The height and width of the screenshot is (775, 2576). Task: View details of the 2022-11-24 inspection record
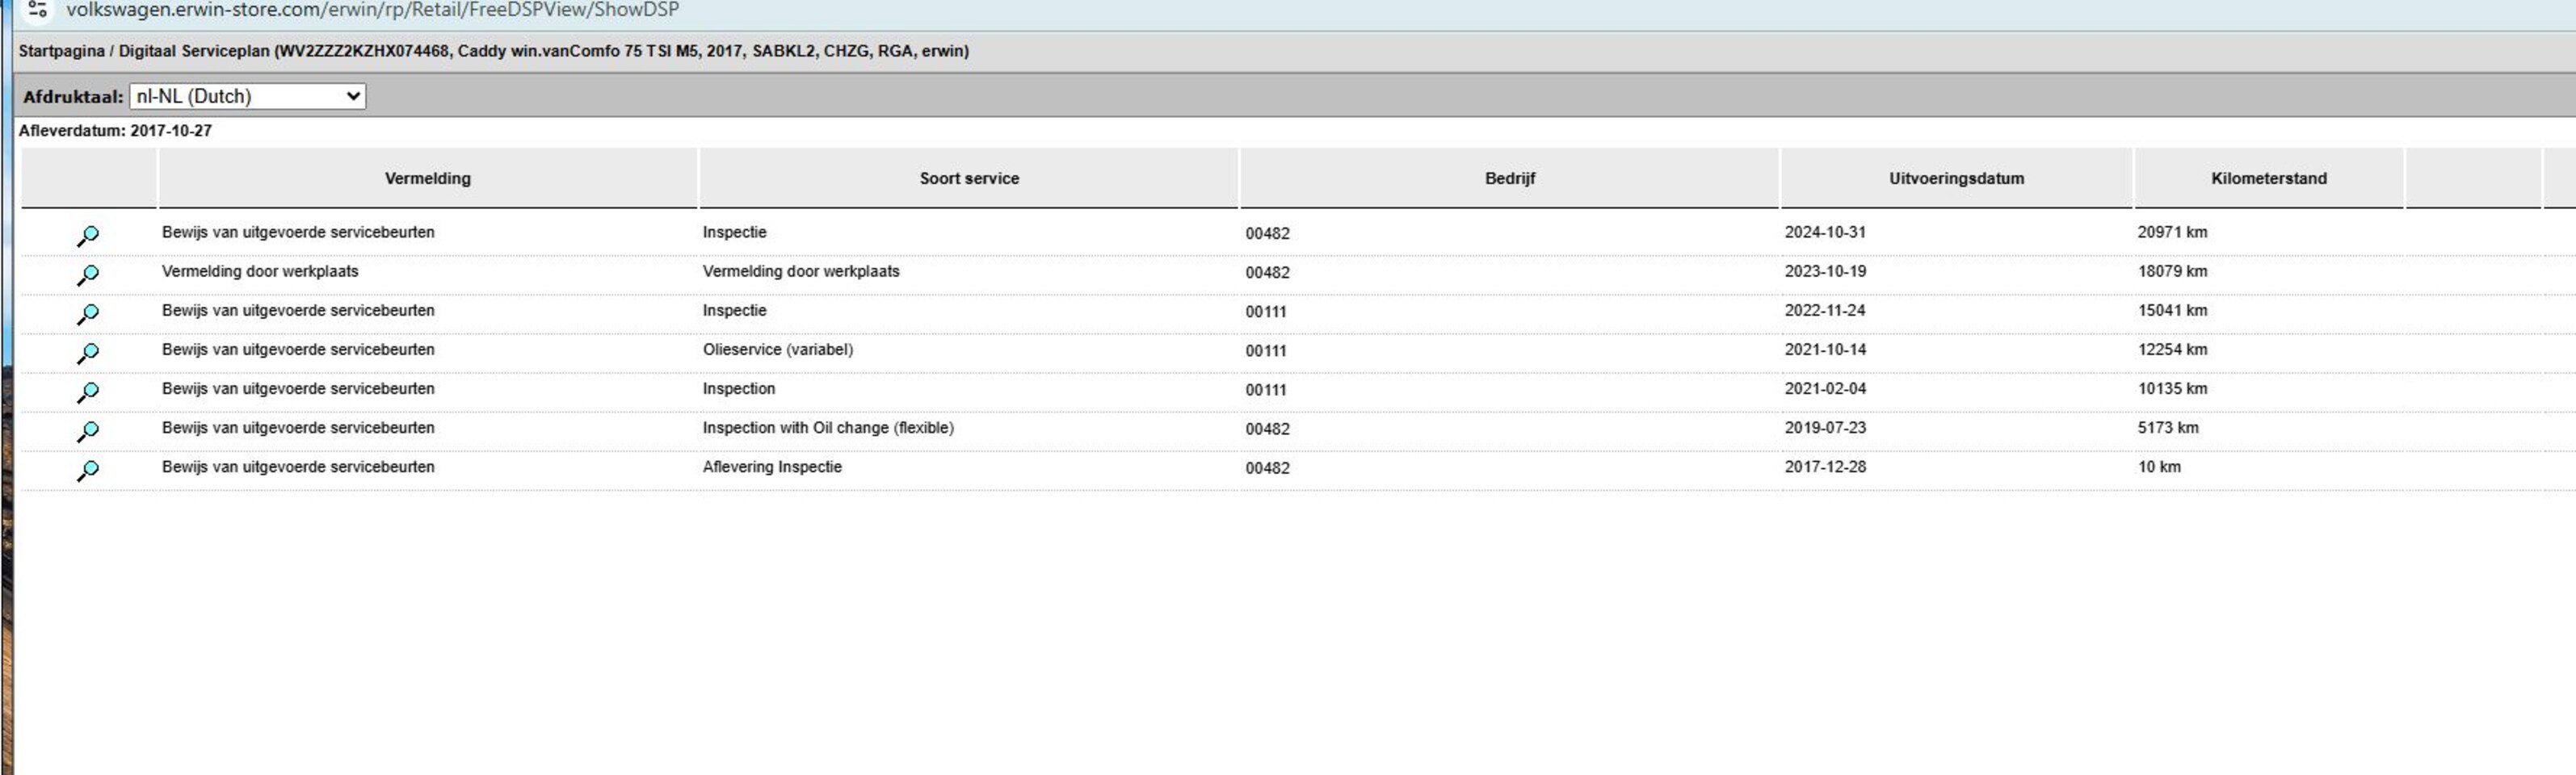tap(88, 314)
